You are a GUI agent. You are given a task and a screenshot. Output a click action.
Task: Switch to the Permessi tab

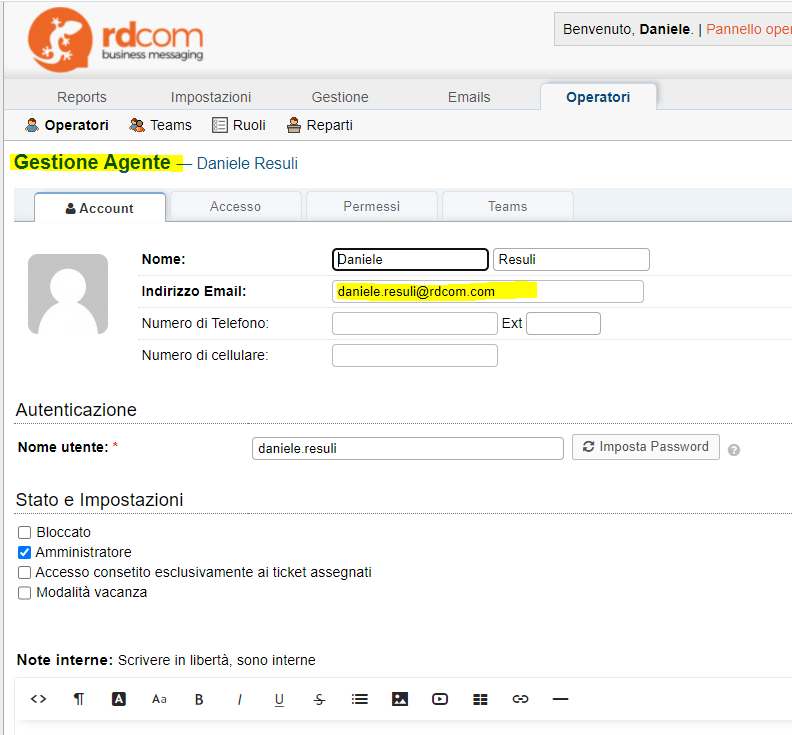371,206
